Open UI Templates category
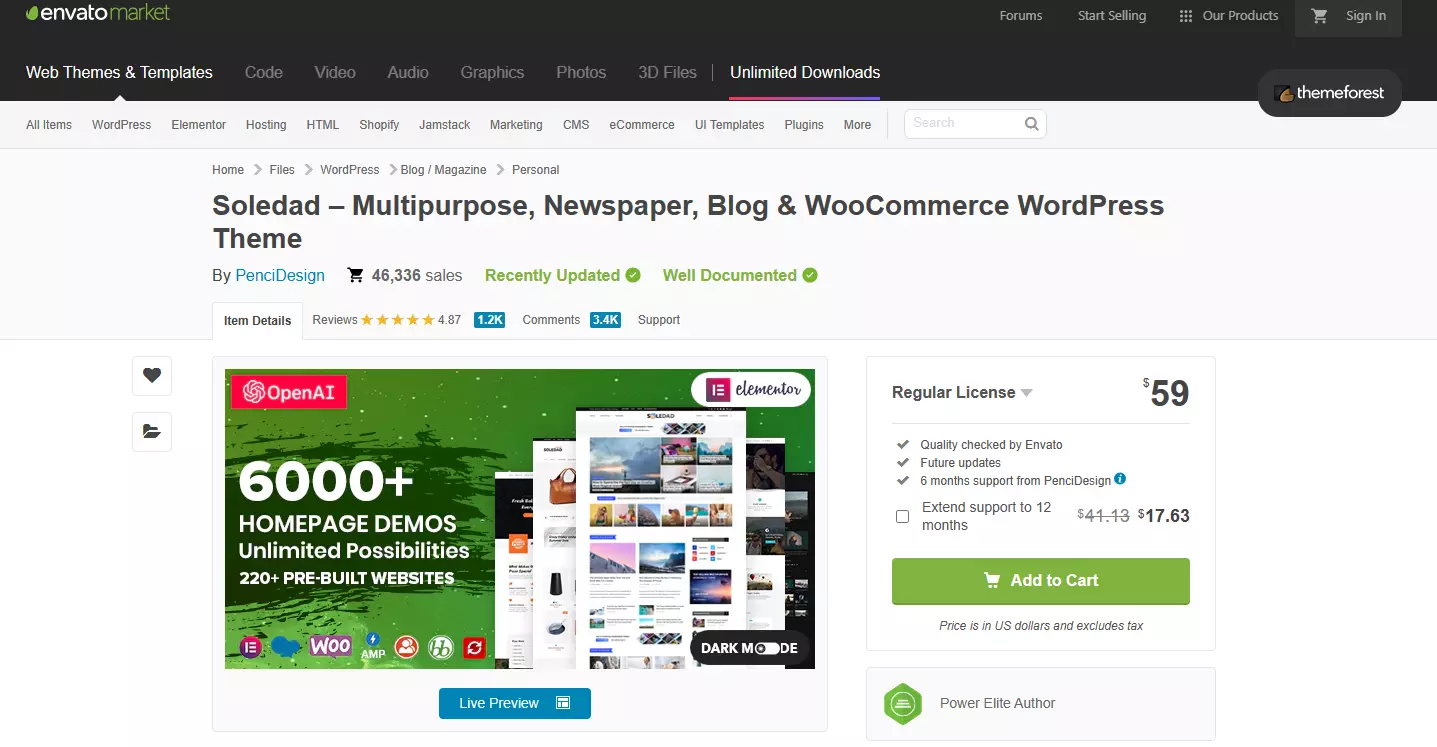 pyautogui.click(x=730, y=125)
